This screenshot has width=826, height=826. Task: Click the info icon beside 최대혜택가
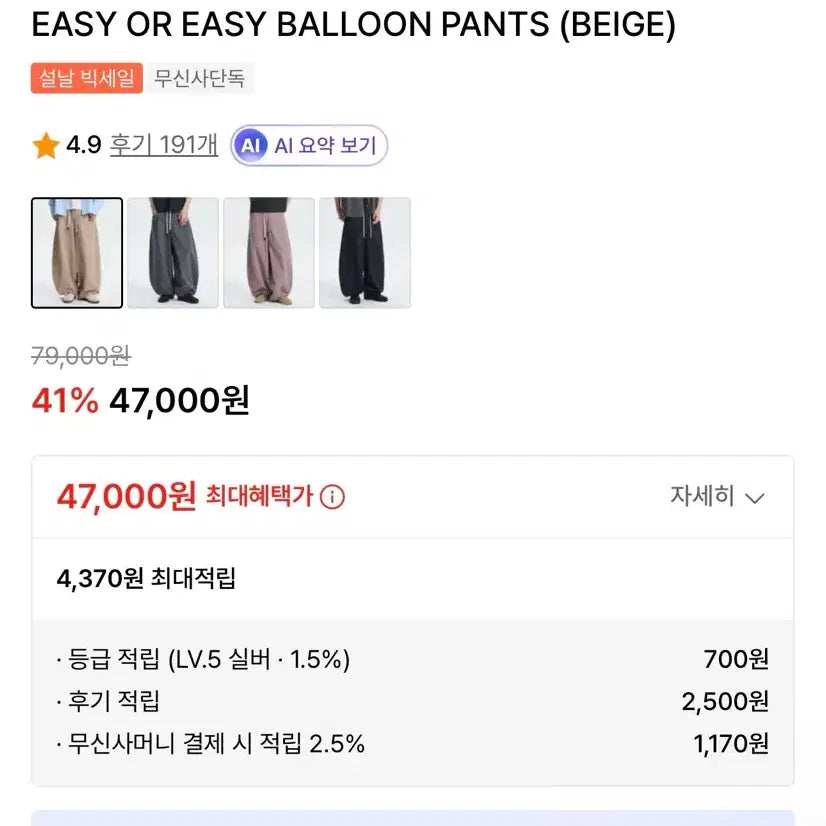click(x=332, y=497)
